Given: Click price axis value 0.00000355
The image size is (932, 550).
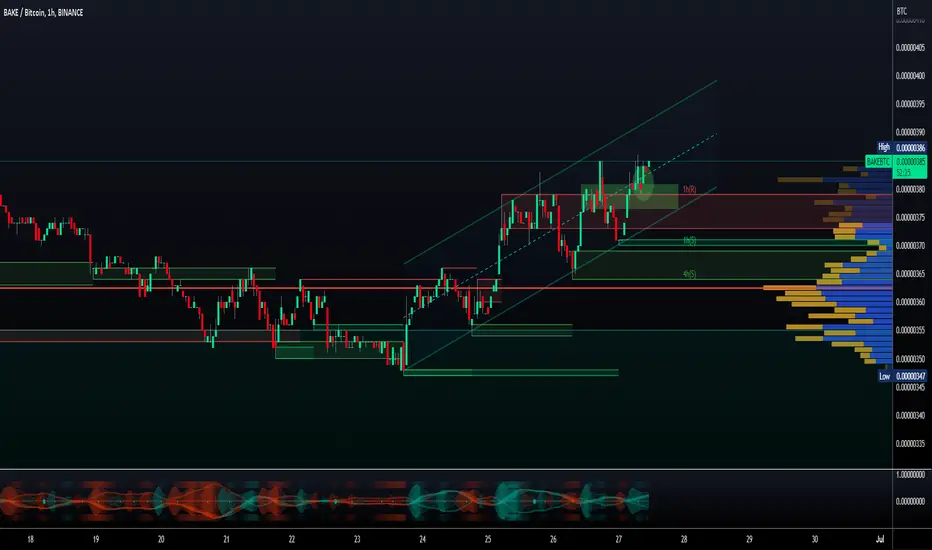Looking at the screenshot, I should tap(910, 331).
